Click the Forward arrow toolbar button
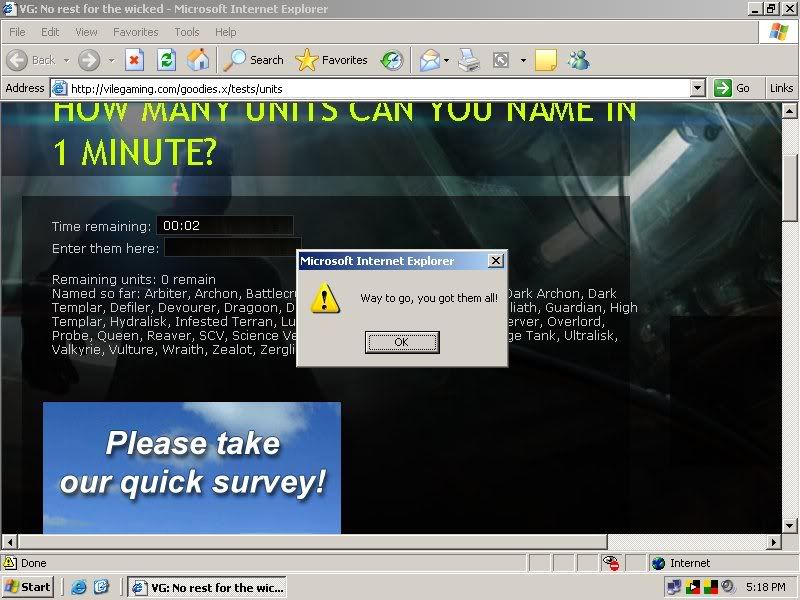 pos(89,60)
